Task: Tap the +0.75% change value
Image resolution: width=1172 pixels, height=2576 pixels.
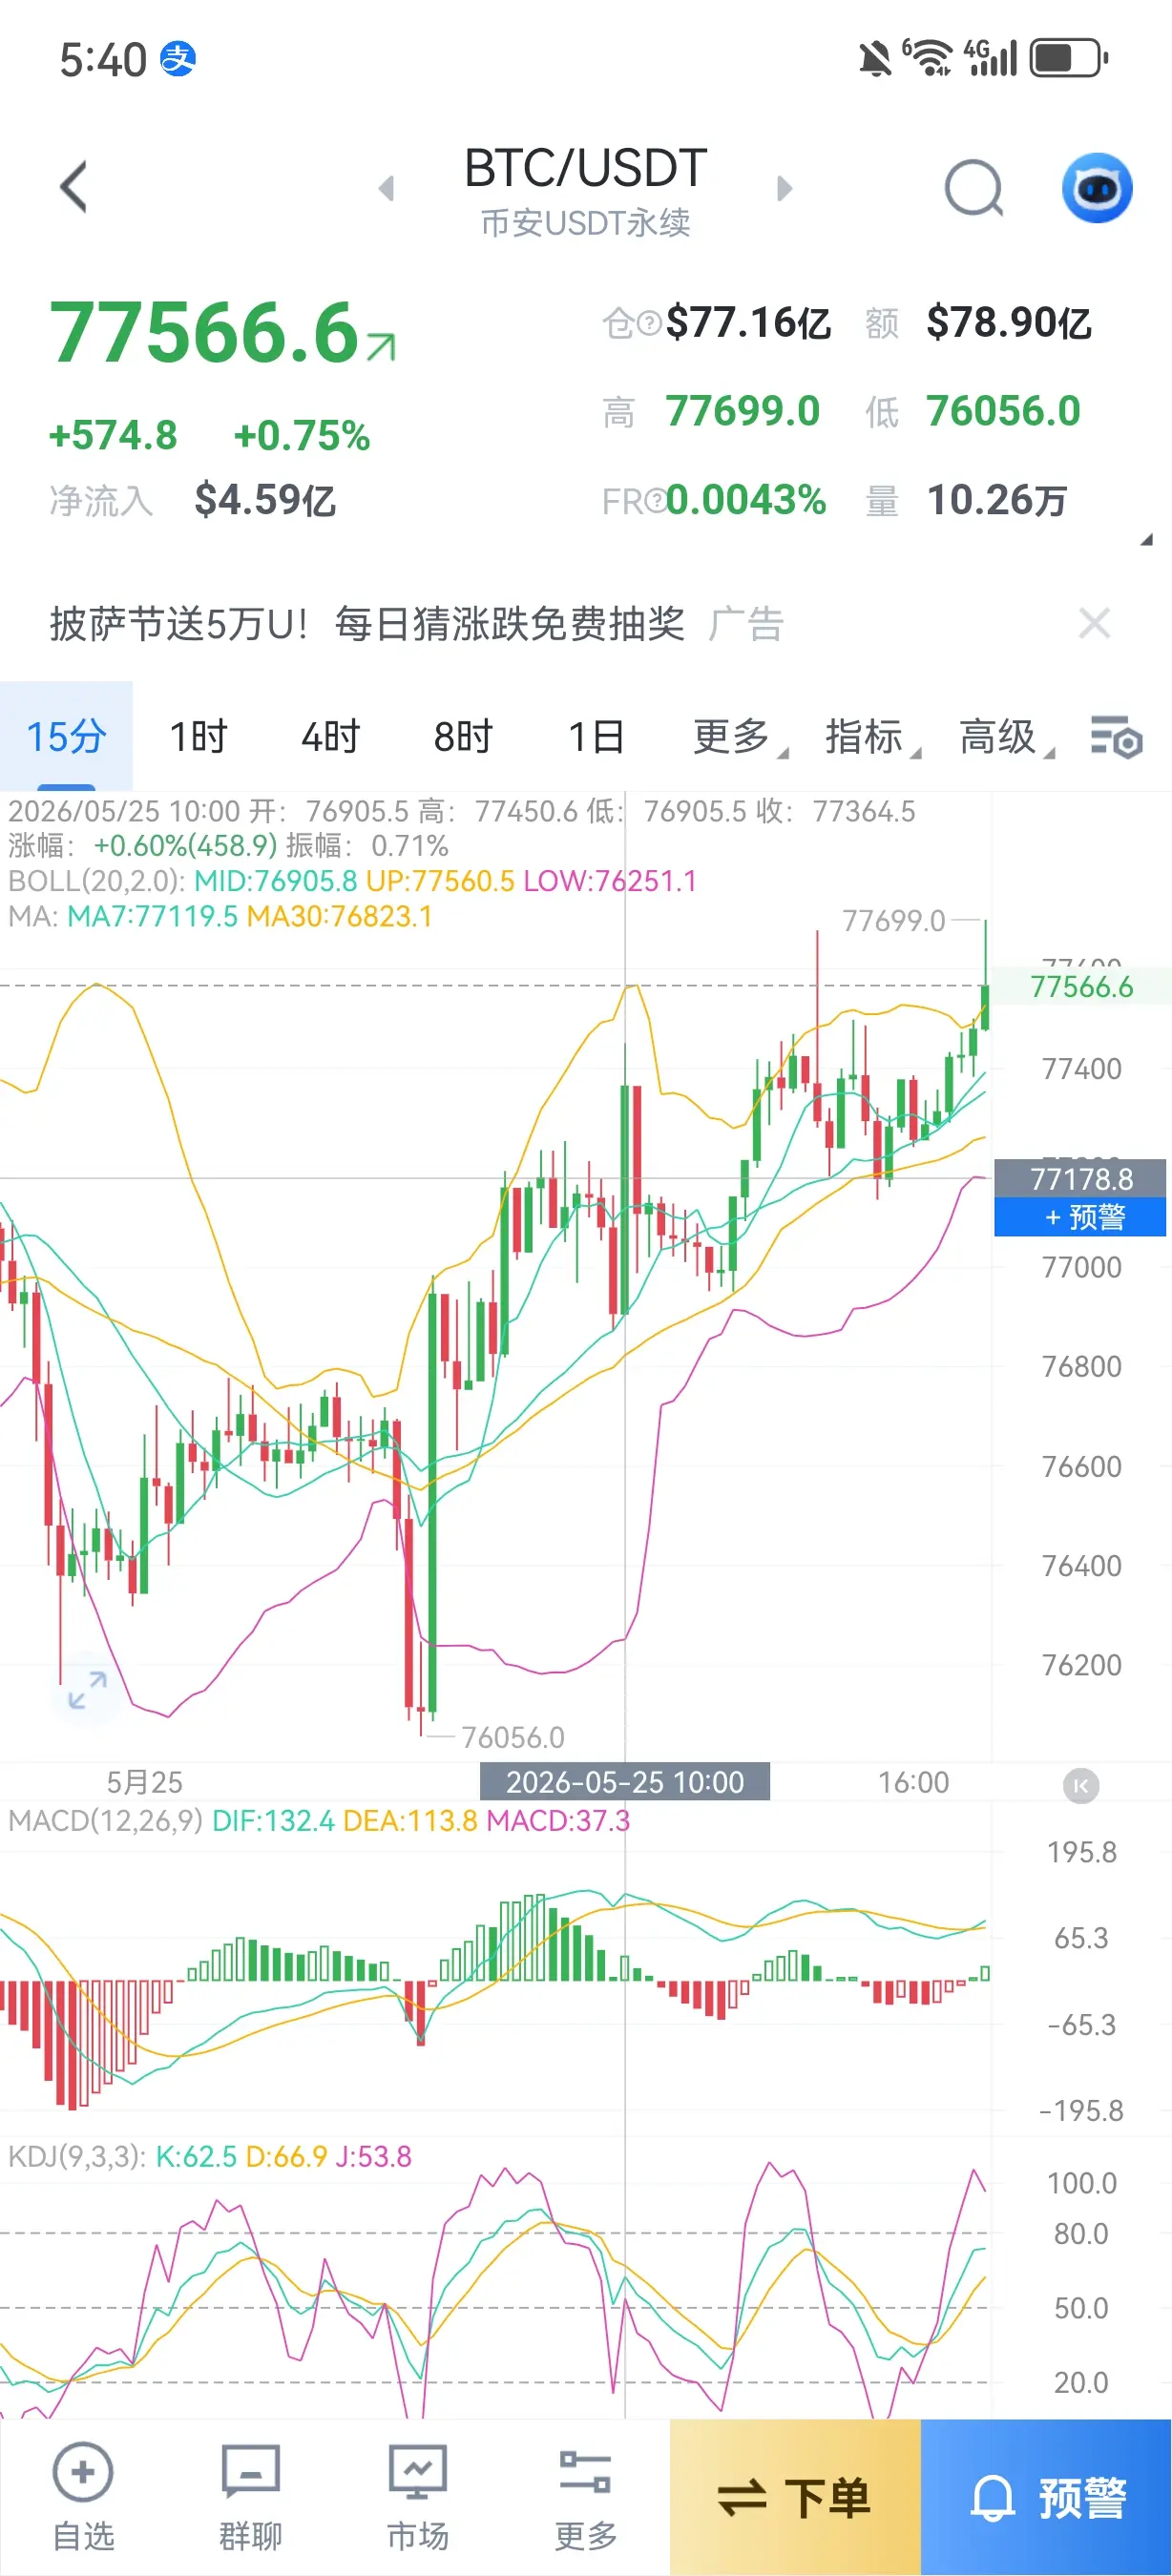Action: [x=302, y=436]
